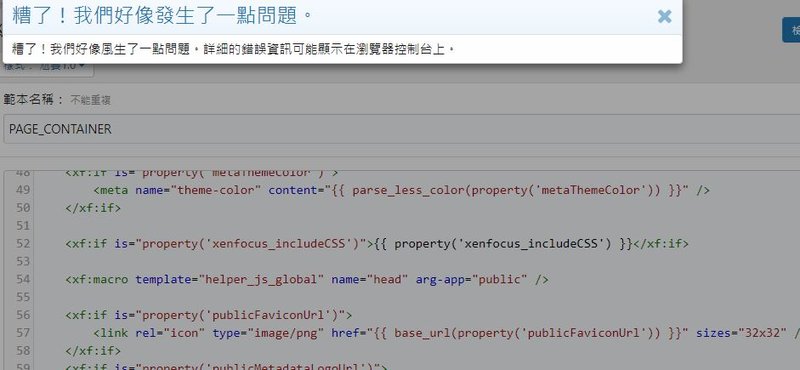Click the PAGE_CONTAINER template name field
The height and width of the screenshot is (370, 800).
coord(403,129)
